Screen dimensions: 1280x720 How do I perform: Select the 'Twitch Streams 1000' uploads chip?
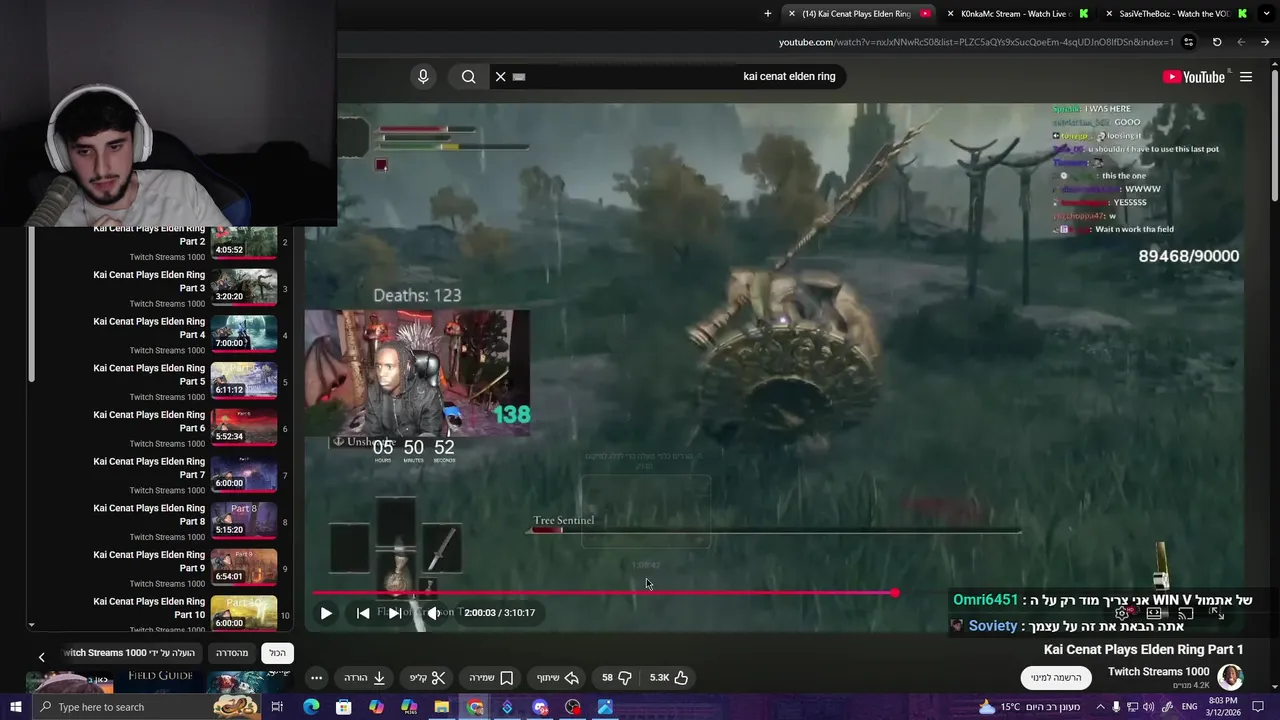pyautogui.click(x=130, y=653)
